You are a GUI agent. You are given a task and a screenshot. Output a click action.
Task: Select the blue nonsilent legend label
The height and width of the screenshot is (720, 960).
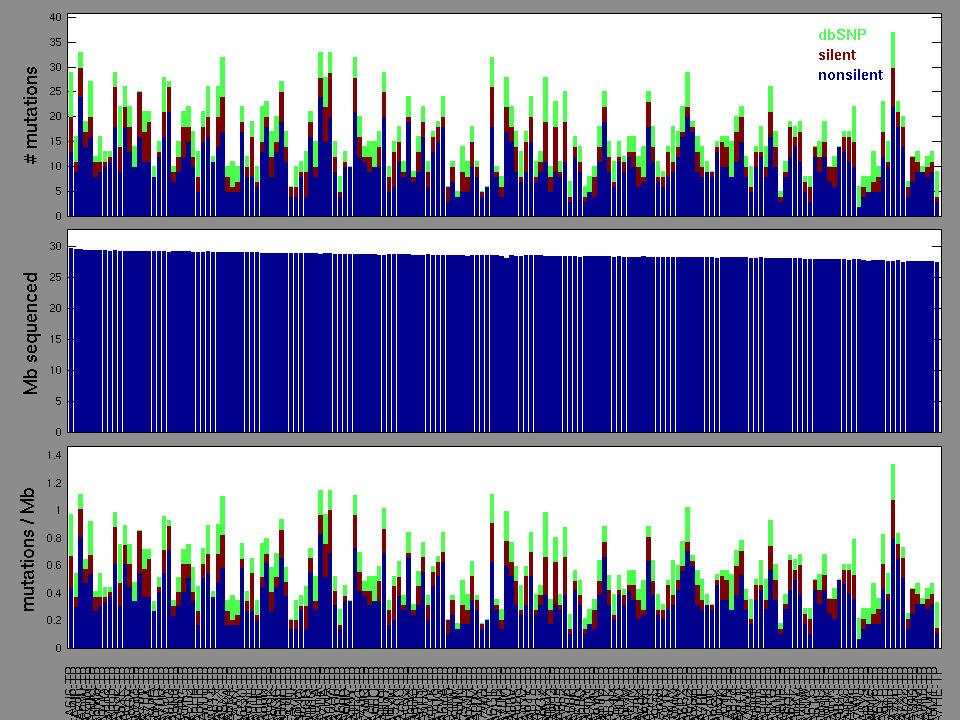pos(850,75)
